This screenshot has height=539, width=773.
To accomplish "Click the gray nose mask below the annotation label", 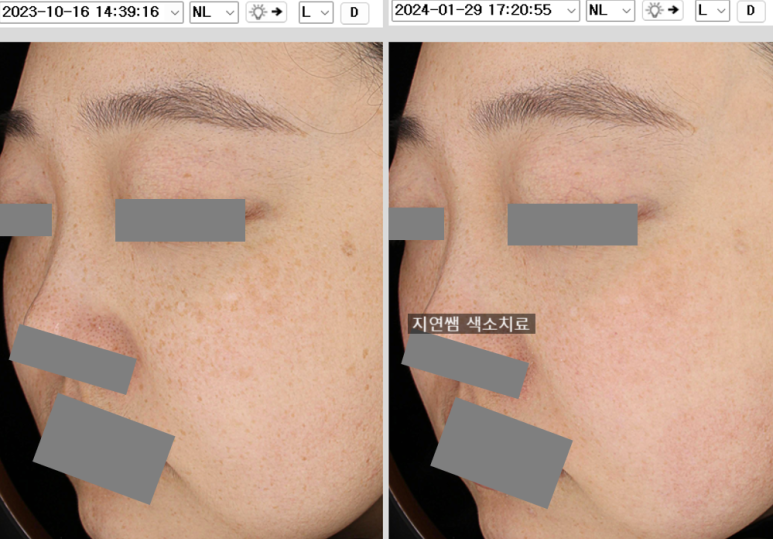I will (465, 366).
